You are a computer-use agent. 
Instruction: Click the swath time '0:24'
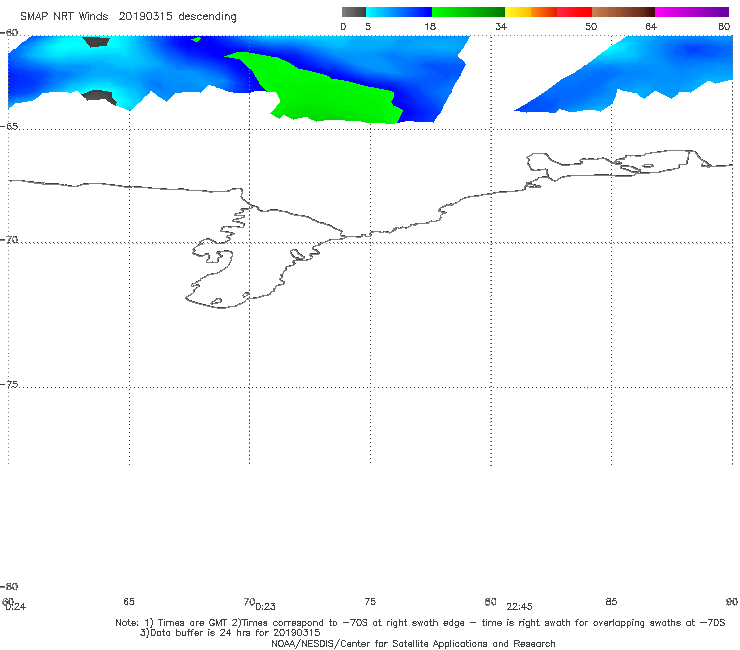(x=16, y=607)
